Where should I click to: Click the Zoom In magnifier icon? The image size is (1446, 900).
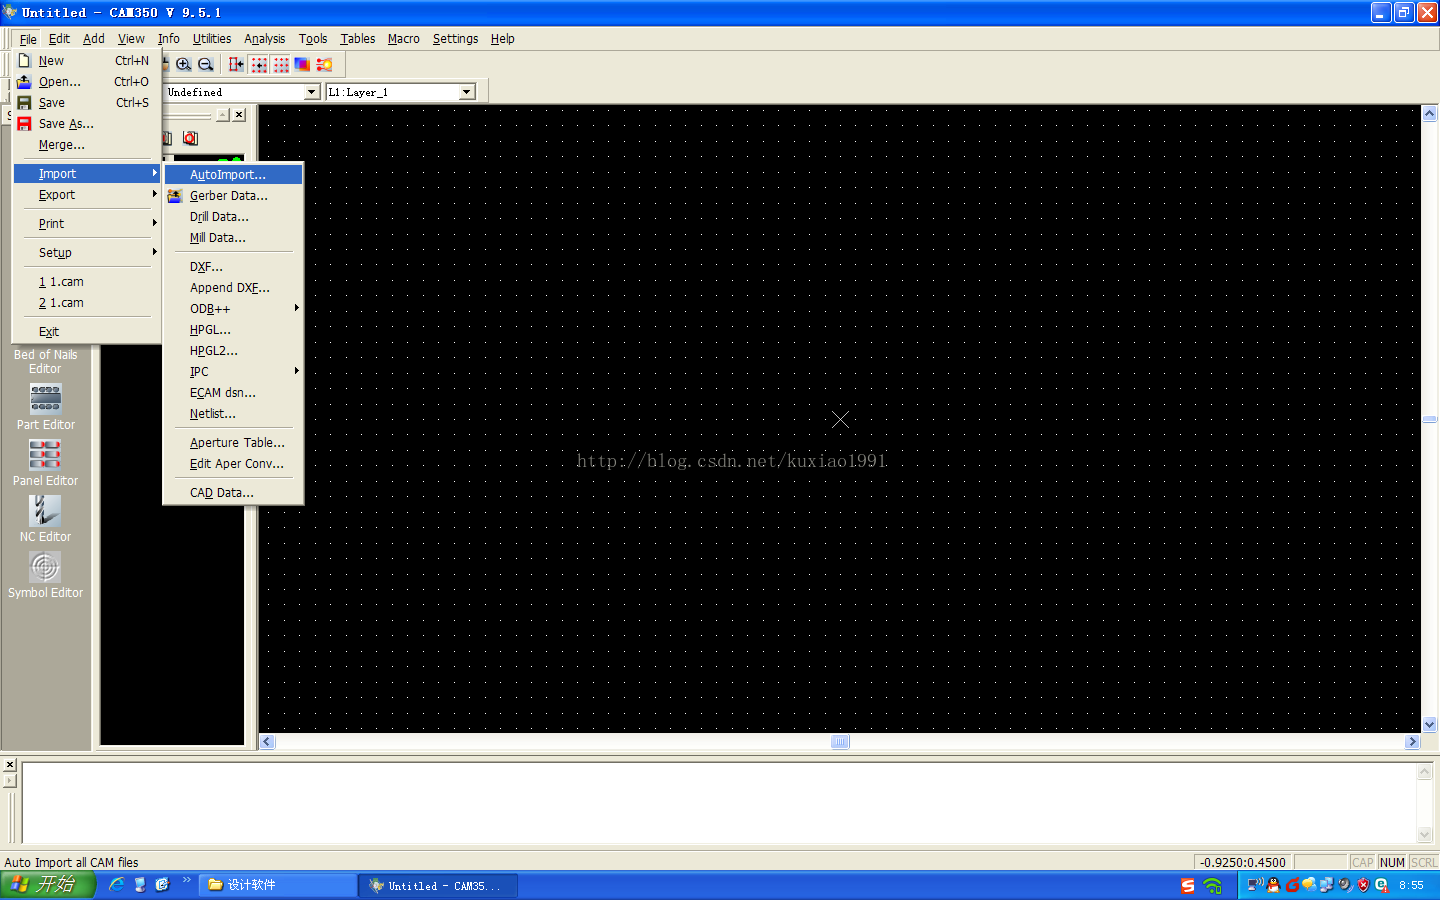pos(184,64)
